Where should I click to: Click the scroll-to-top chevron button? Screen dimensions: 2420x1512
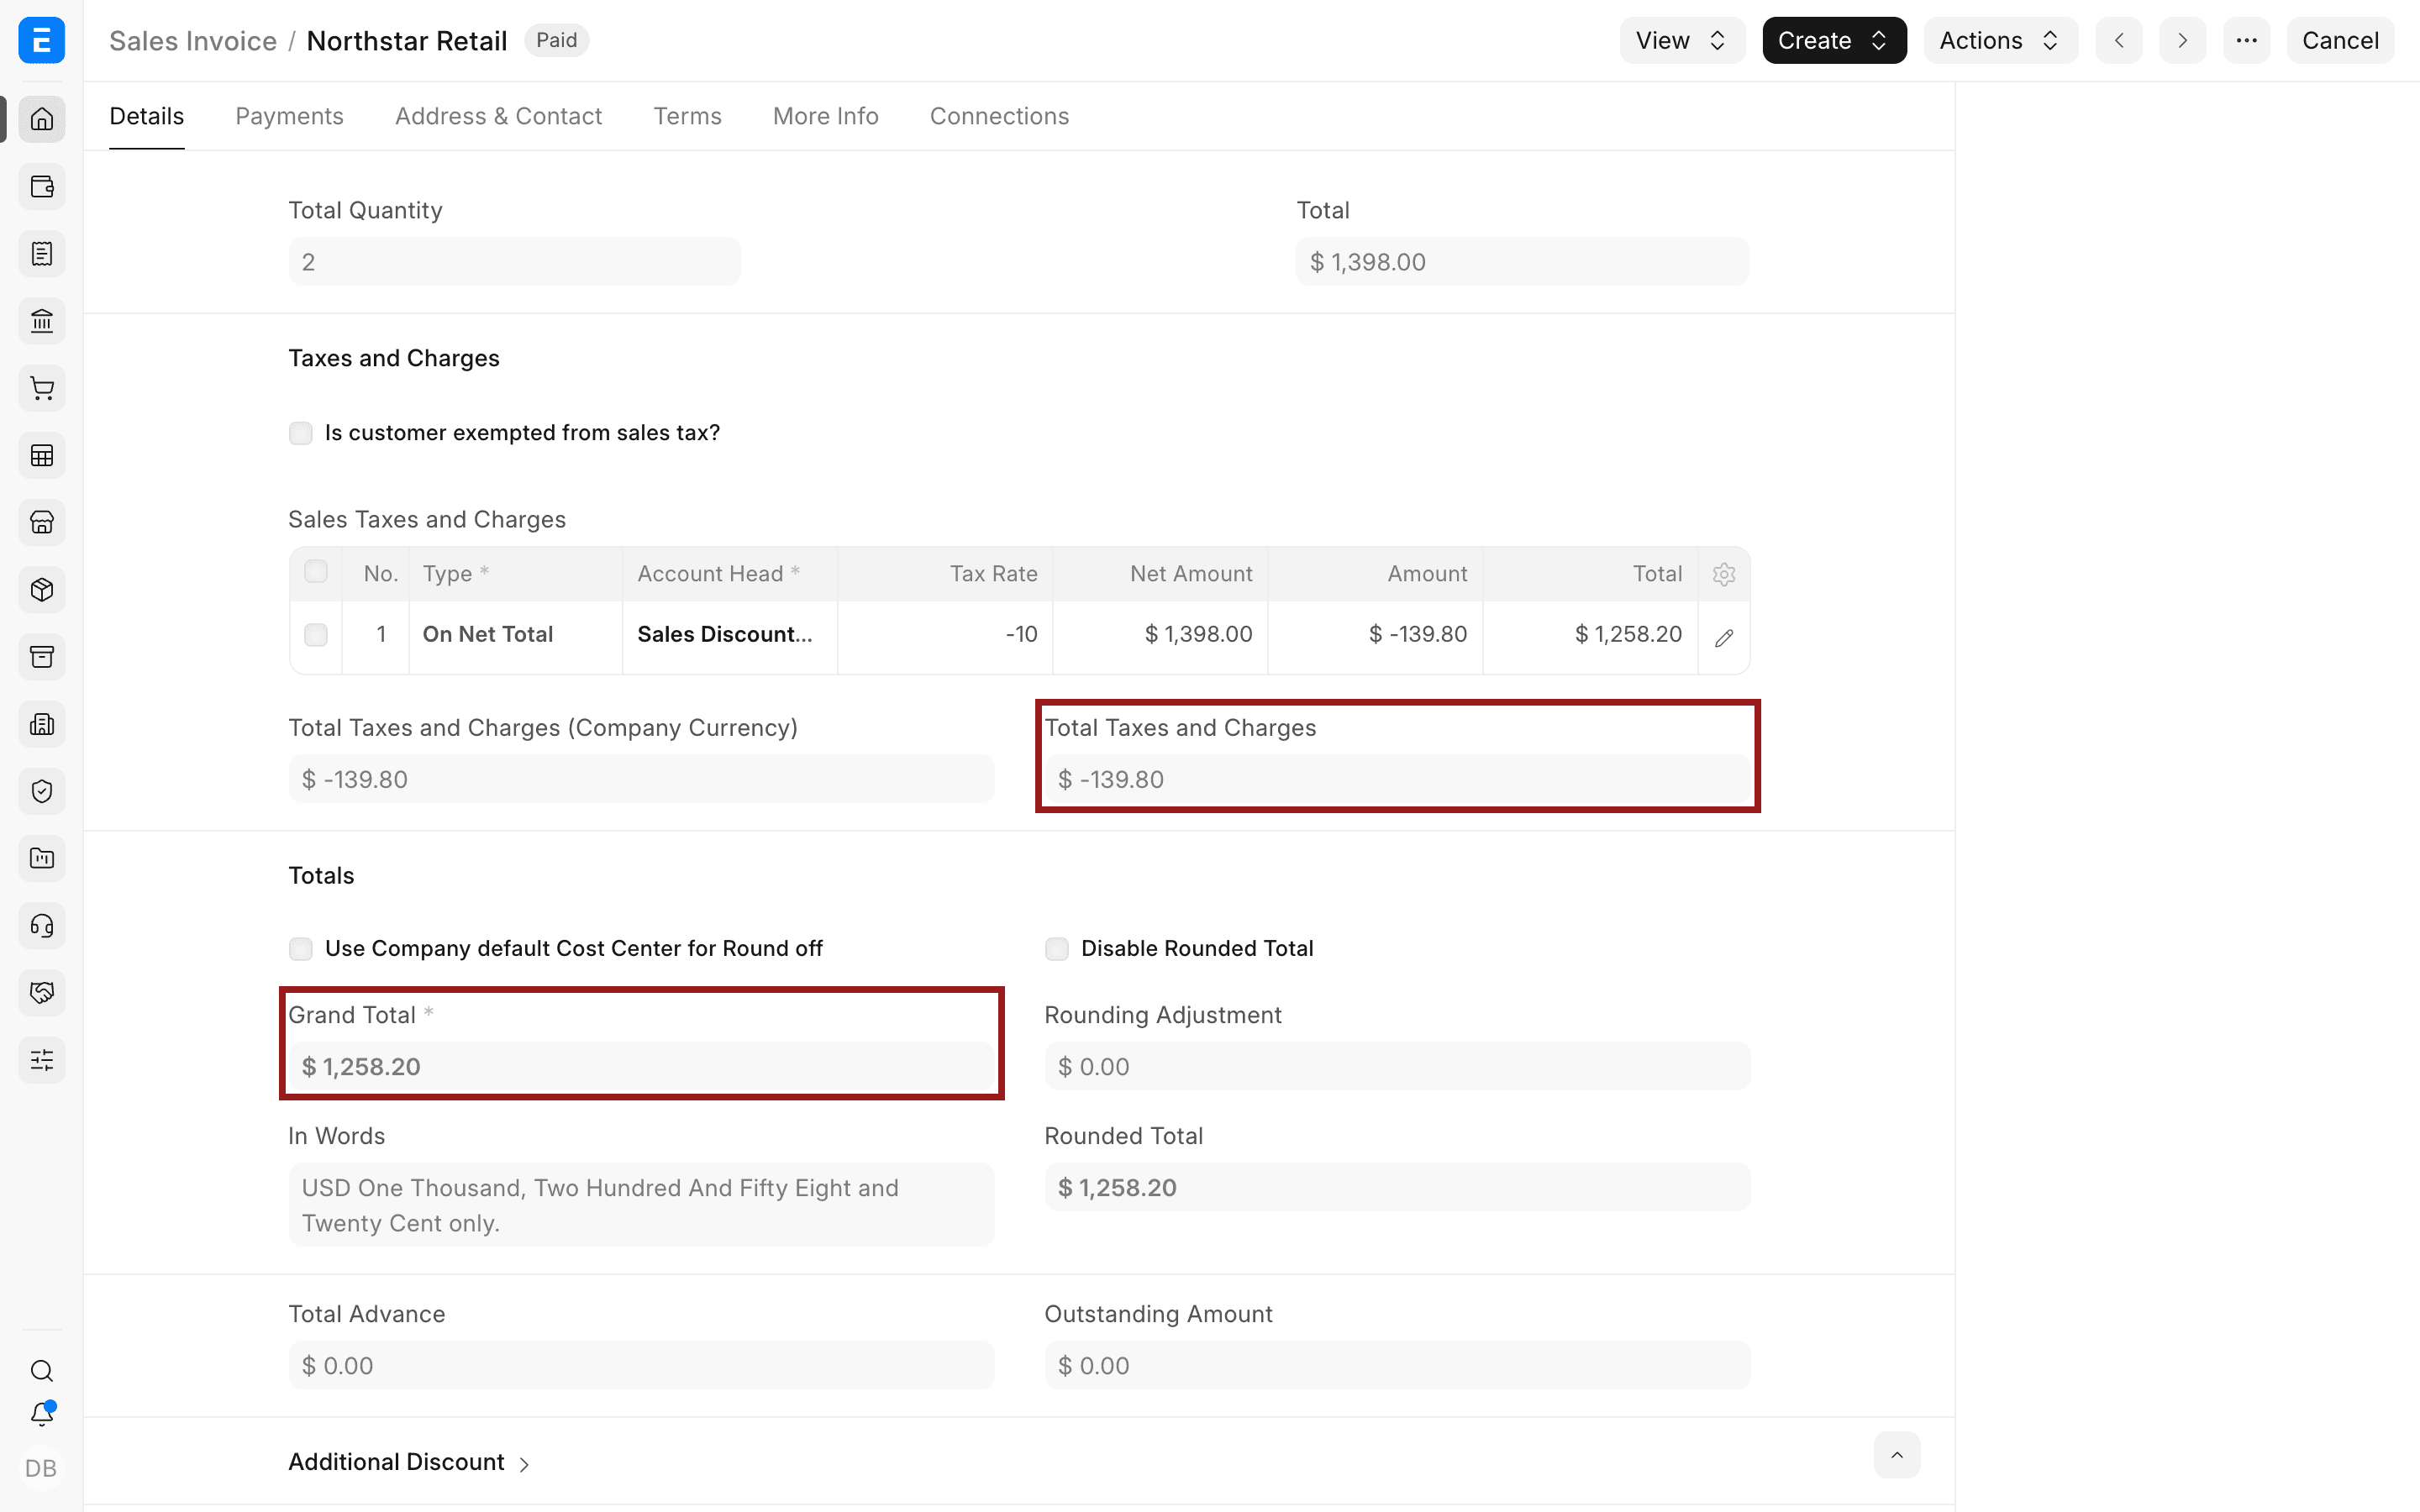coord(1896,1455)
